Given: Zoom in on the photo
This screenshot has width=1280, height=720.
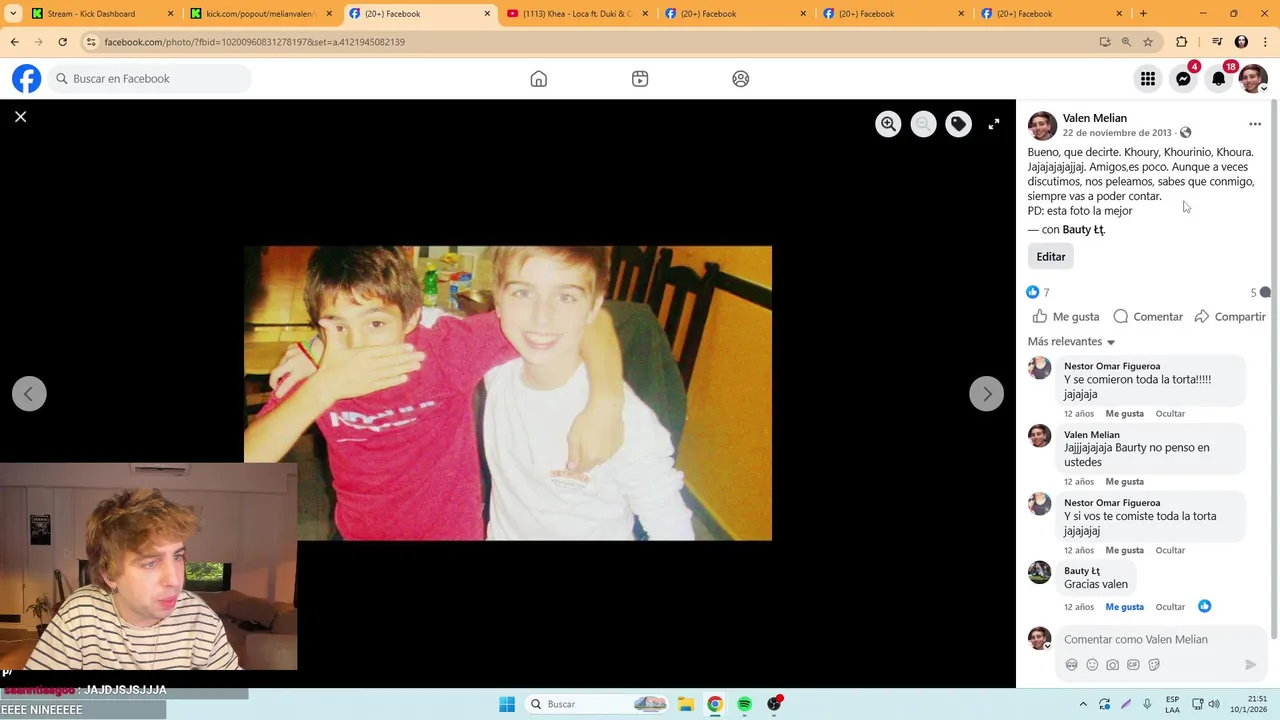Looking at the screenshot, I should pos(888,124).
